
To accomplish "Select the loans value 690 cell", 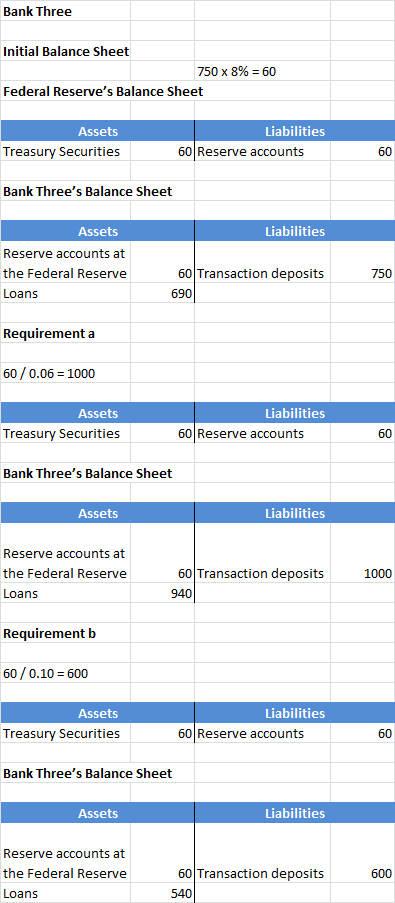I will click(162, 293).
